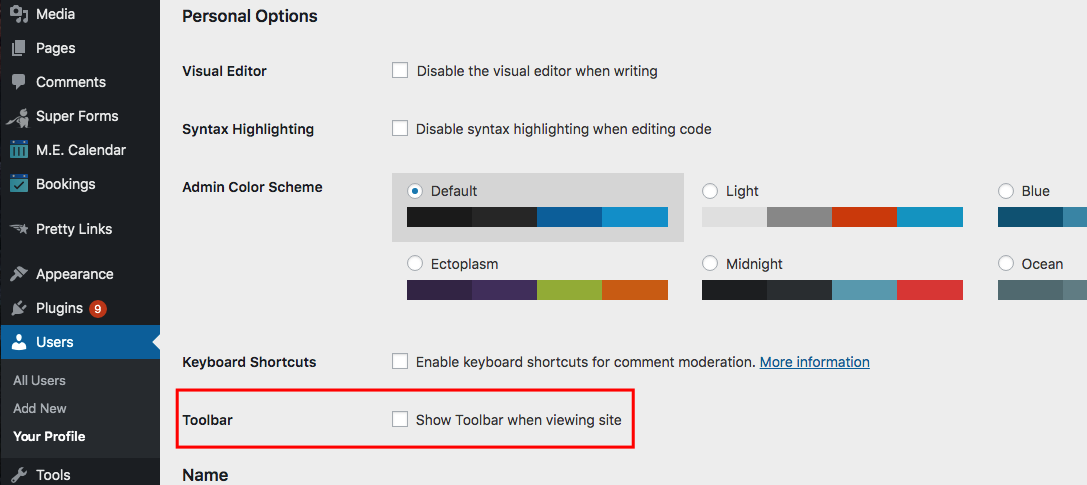Click the Light scheme color palette
This screenshot has height=485, width=1087.
[832, 217]
